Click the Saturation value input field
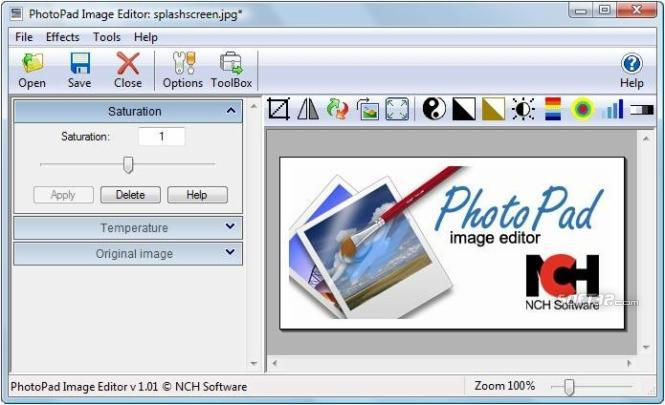The height and width of the screenshot is (405, 665). click(x=161, y=137)
